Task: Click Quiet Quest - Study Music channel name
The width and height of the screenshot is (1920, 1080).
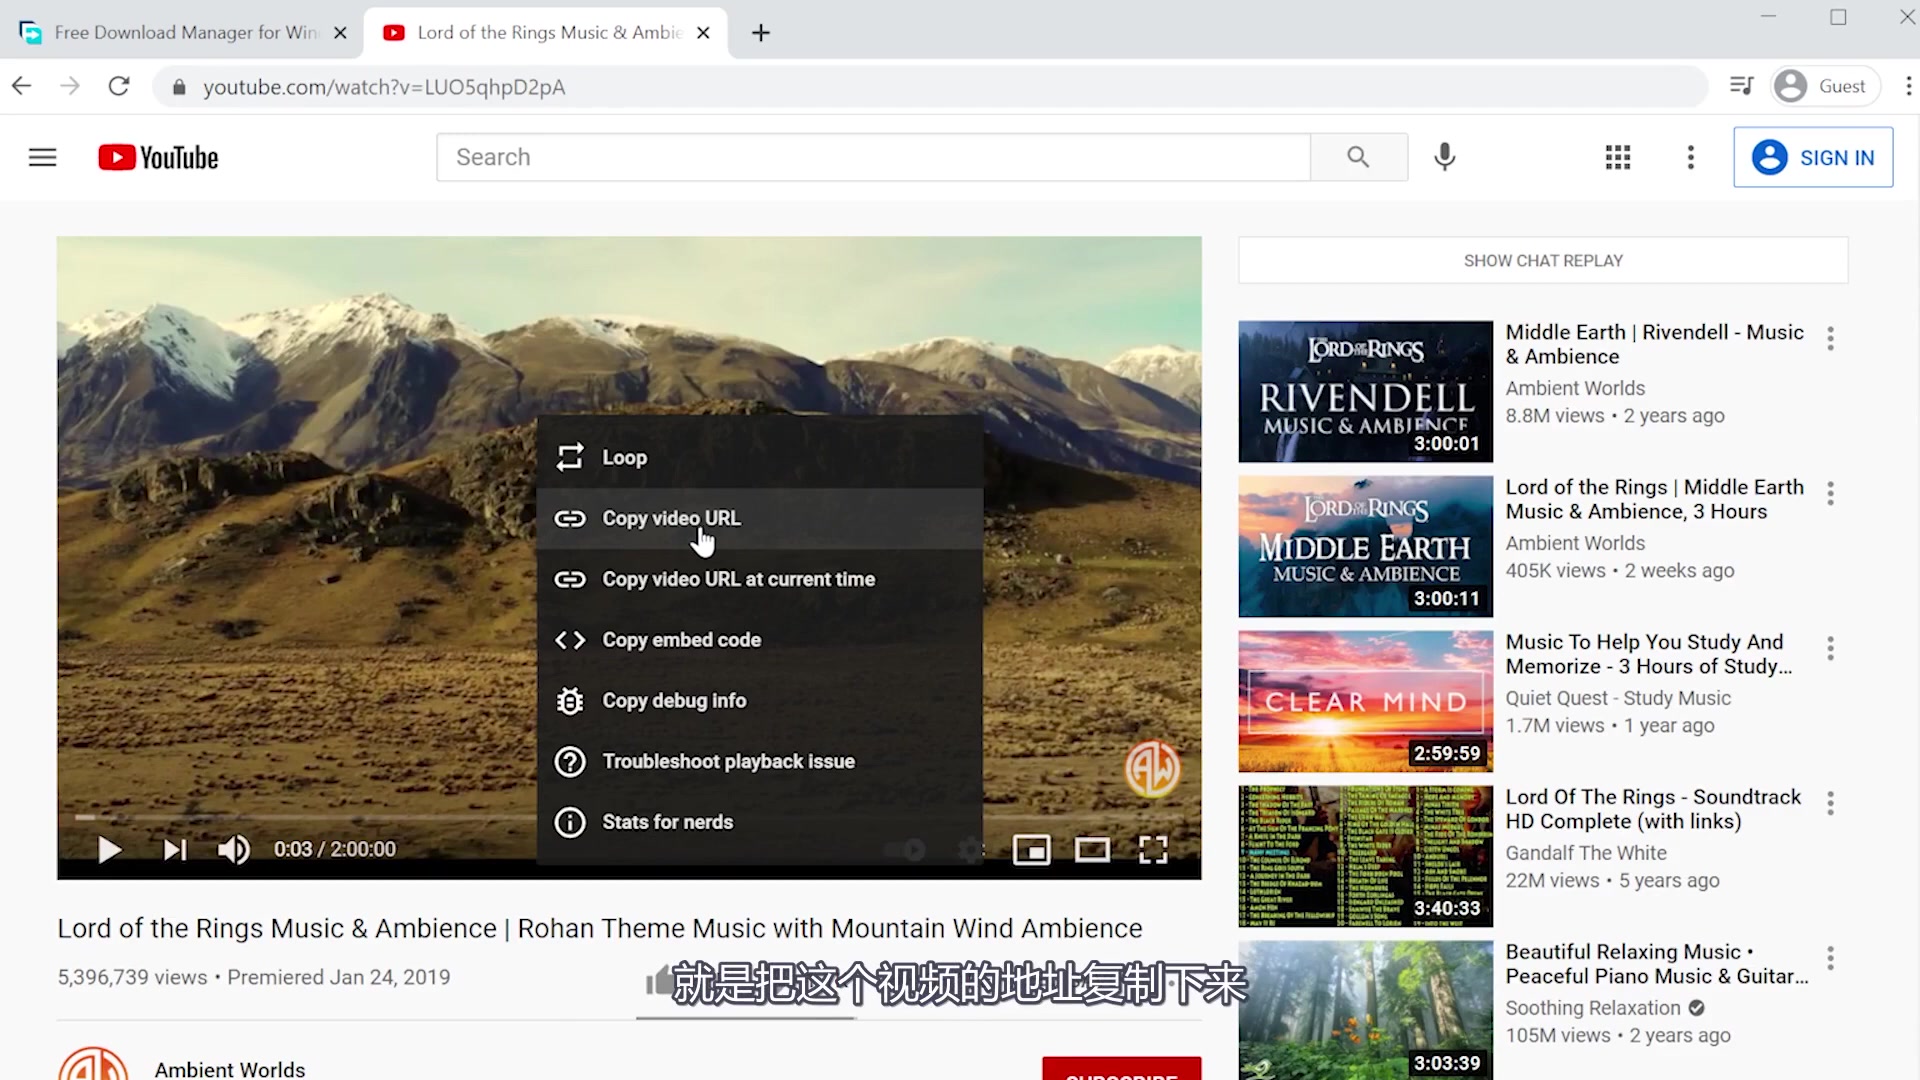Action: (1618, 698)
